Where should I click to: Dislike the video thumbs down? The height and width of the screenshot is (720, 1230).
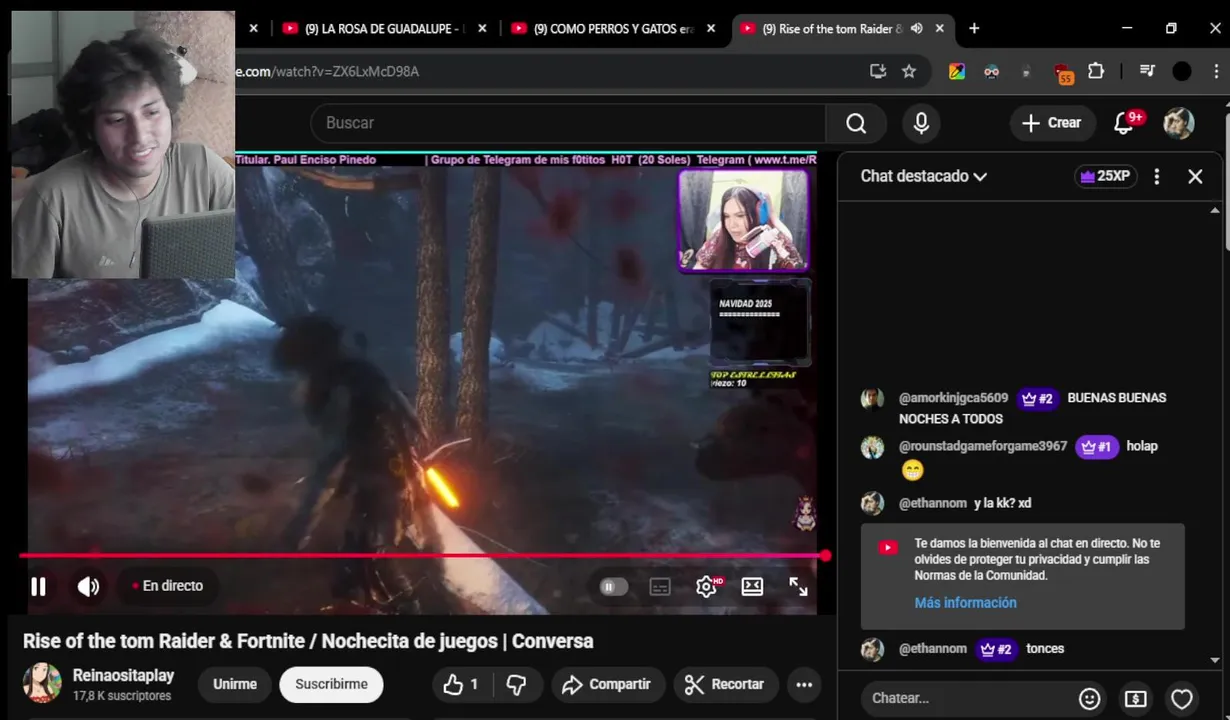point(516,684)
